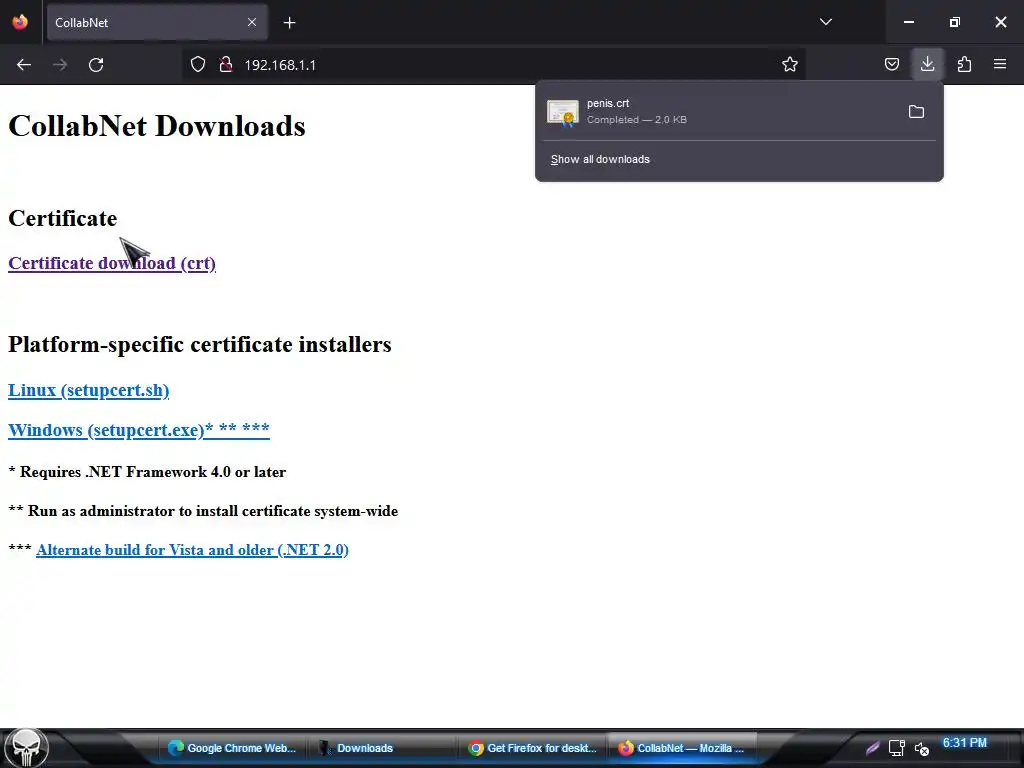Go back with the browser back arrow

pos(24,65)
